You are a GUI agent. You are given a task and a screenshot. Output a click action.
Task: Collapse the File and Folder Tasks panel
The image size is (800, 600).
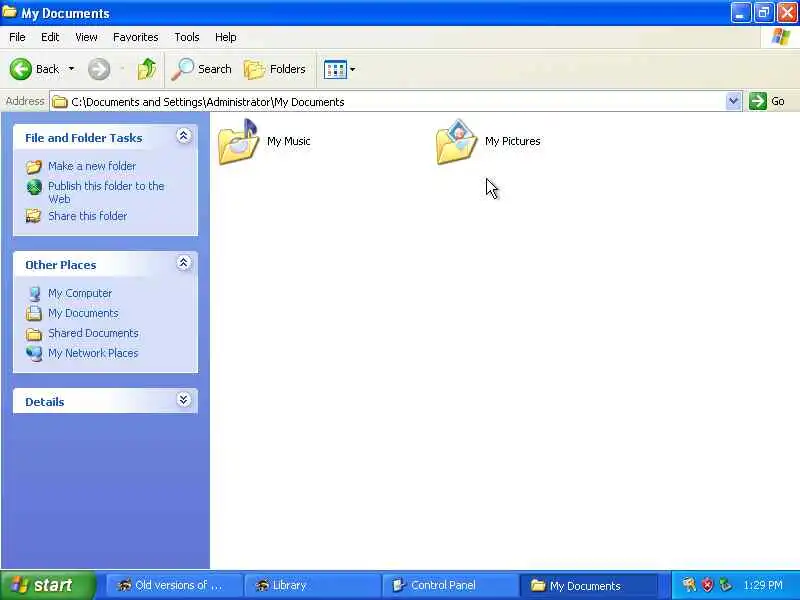pos(184,136)
